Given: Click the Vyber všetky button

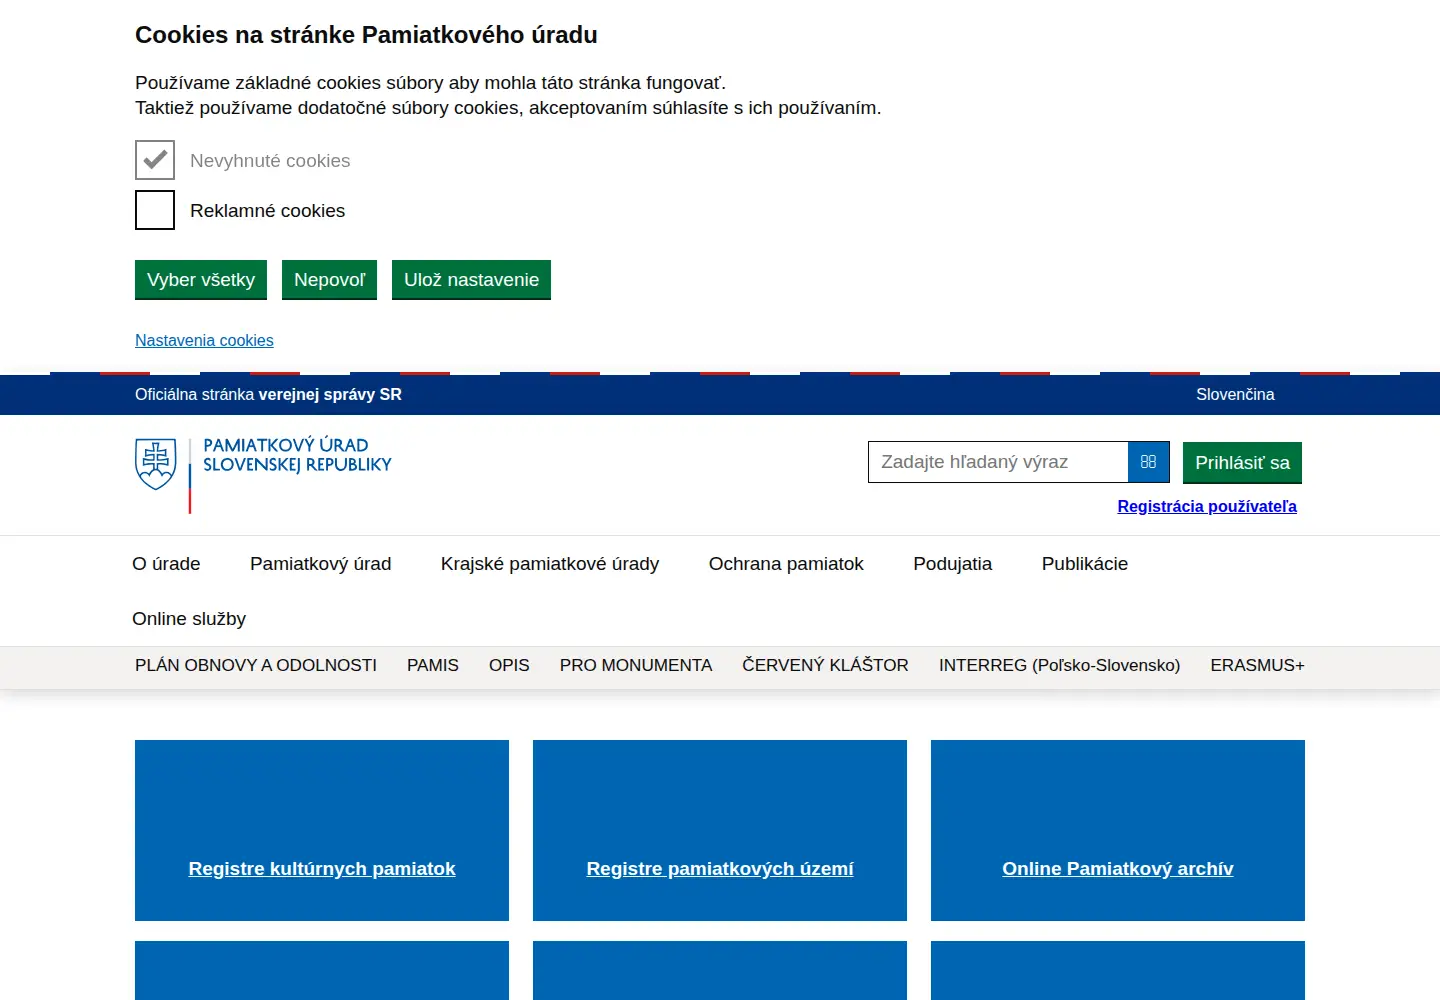Looking at the screenshot, I should [x=201, y=280].
